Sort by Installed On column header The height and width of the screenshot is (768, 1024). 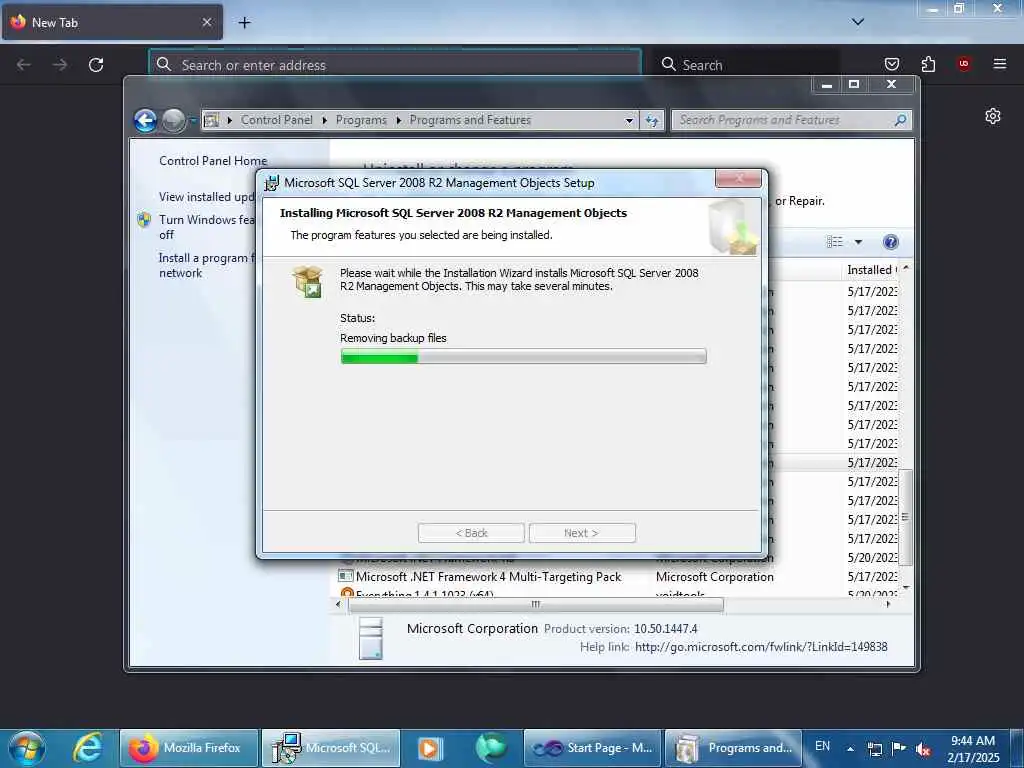tap(872, 270)
